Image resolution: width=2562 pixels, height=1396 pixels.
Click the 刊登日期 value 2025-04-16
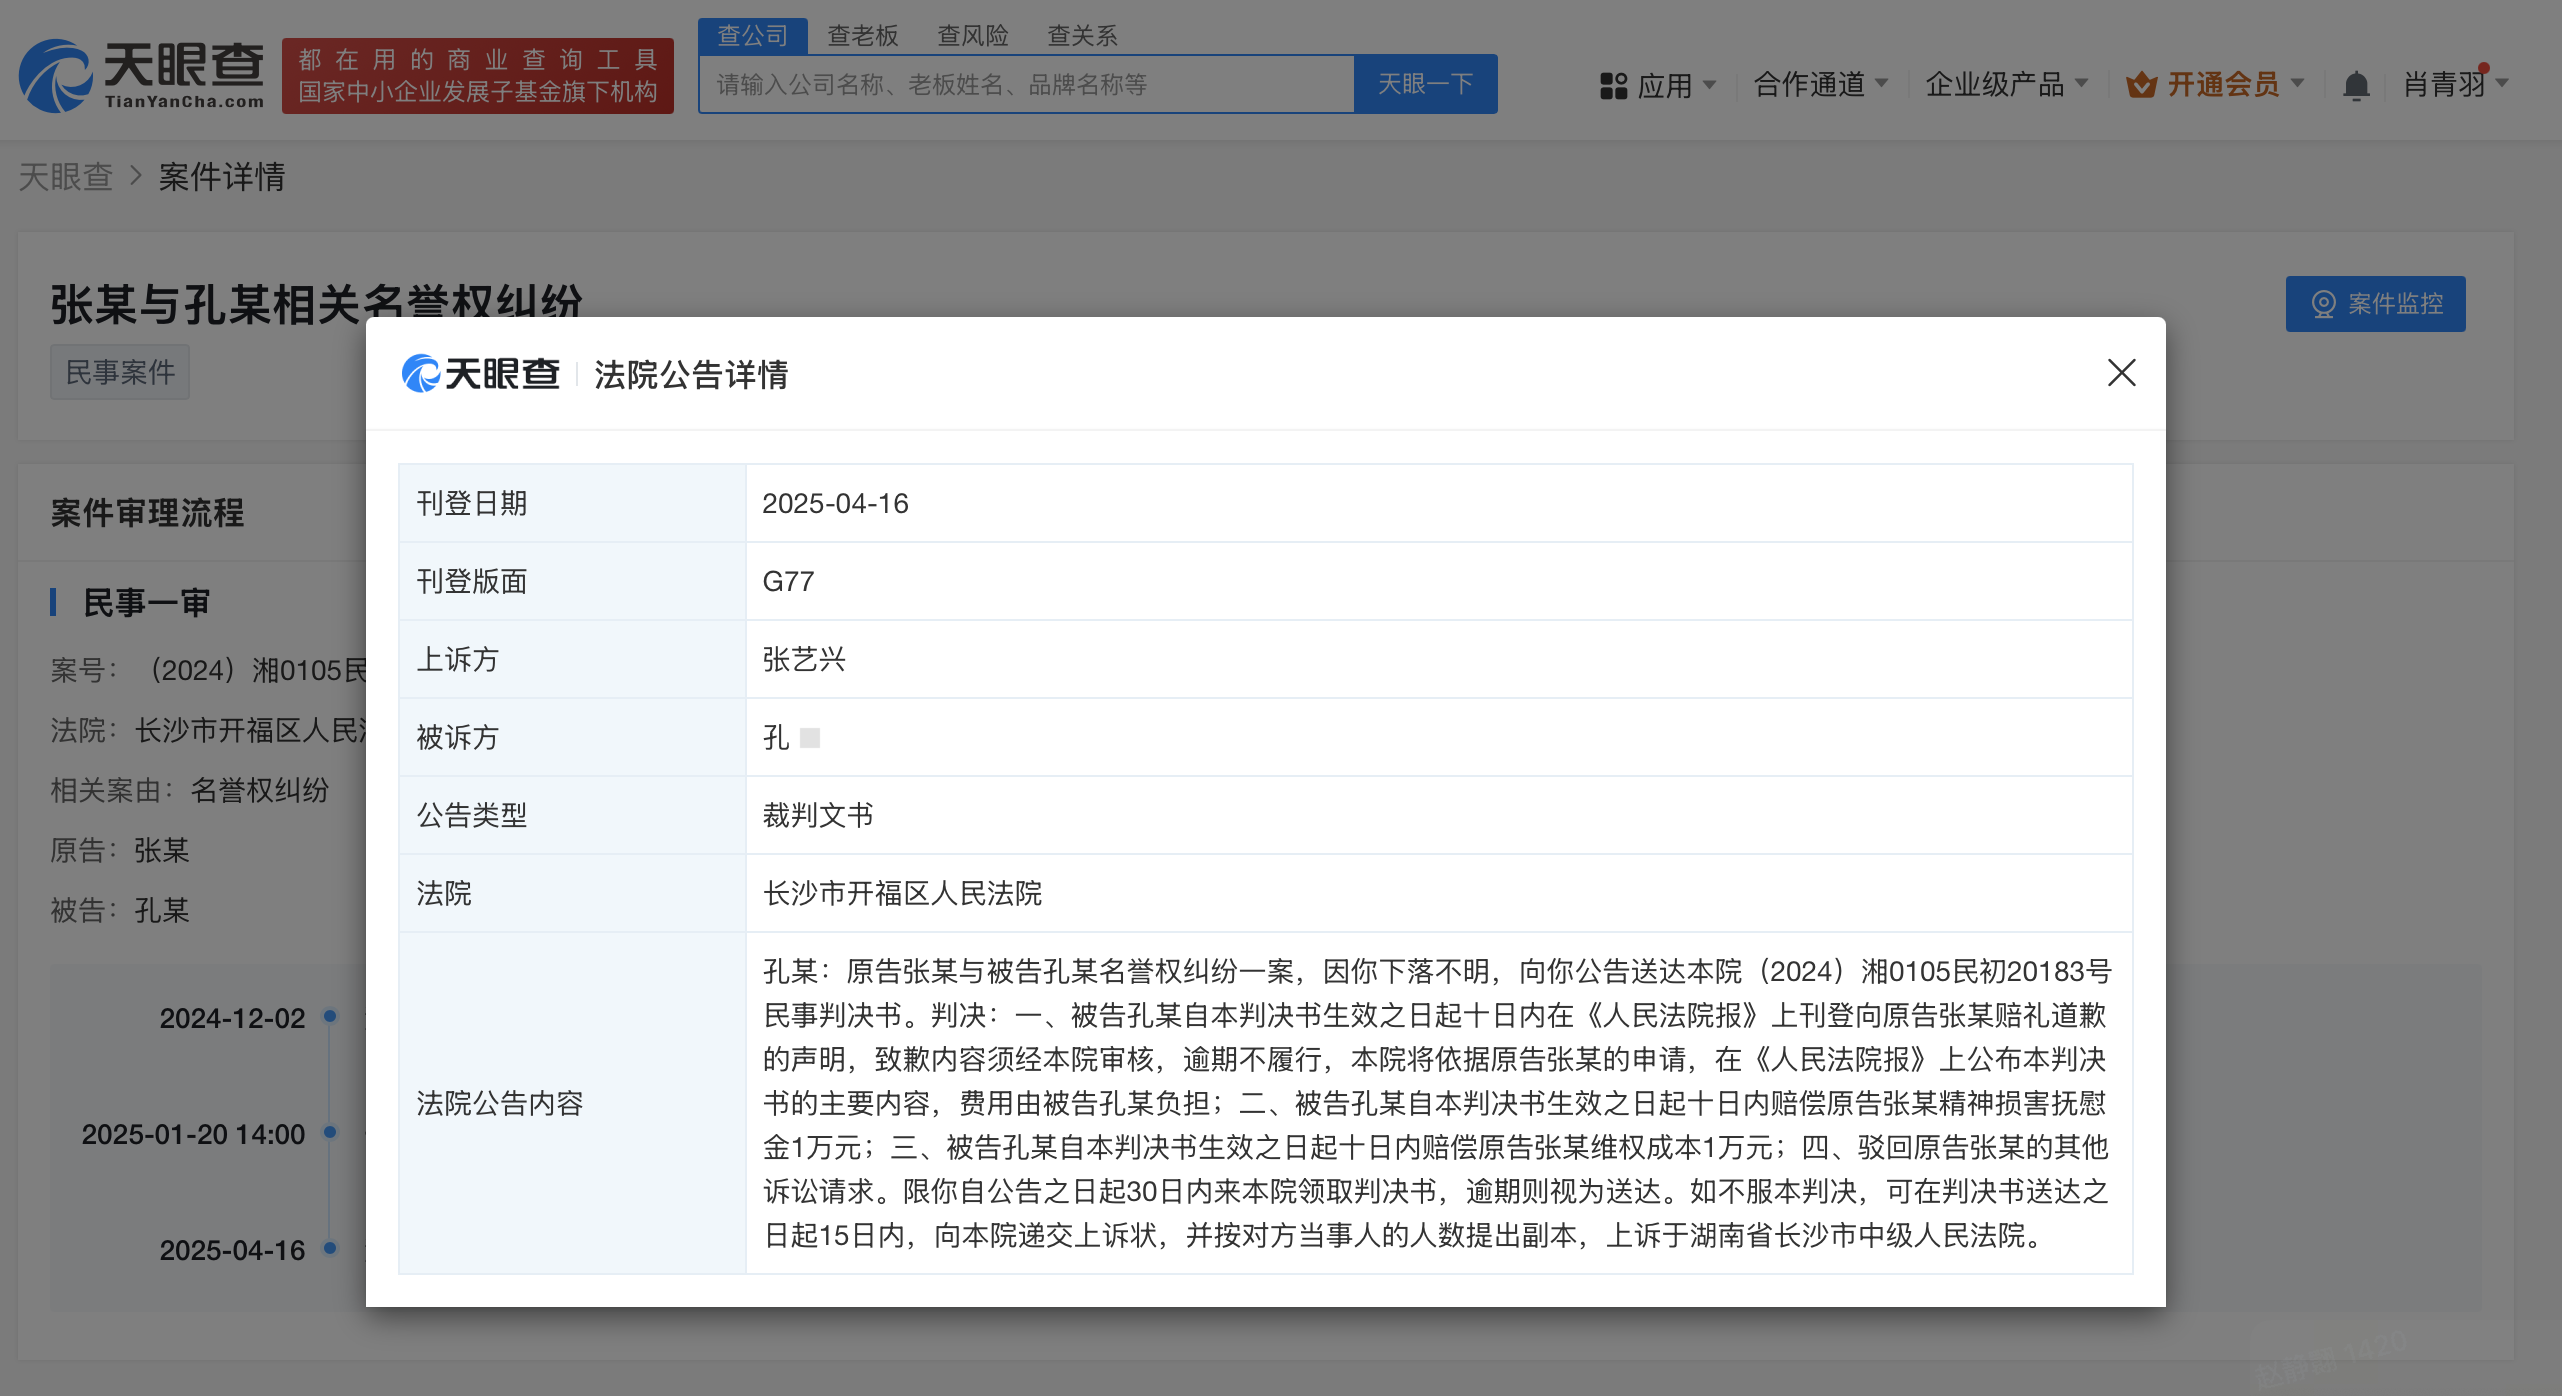click(x=835, y=503)
